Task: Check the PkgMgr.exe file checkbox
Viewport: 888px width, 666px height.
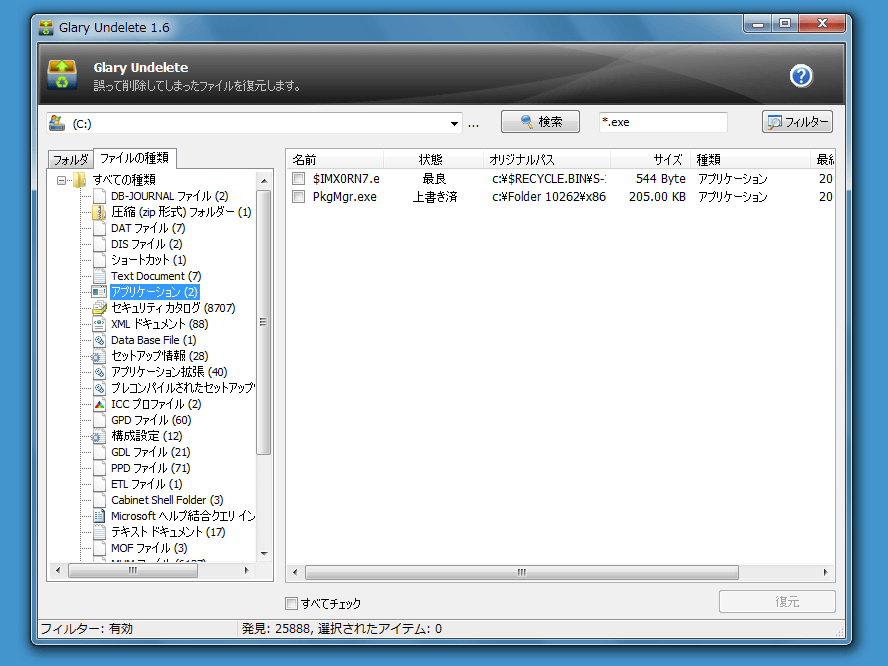Action: click(x=298, y=197)
